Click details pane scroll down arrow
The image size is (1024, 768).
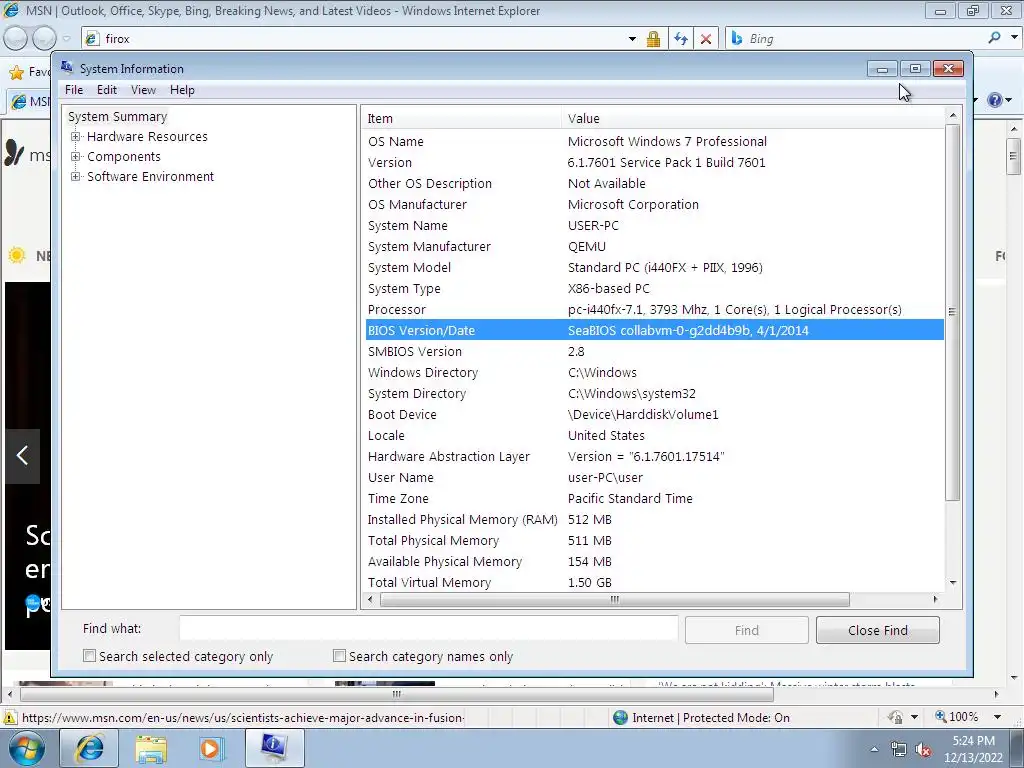click(953, 583)
